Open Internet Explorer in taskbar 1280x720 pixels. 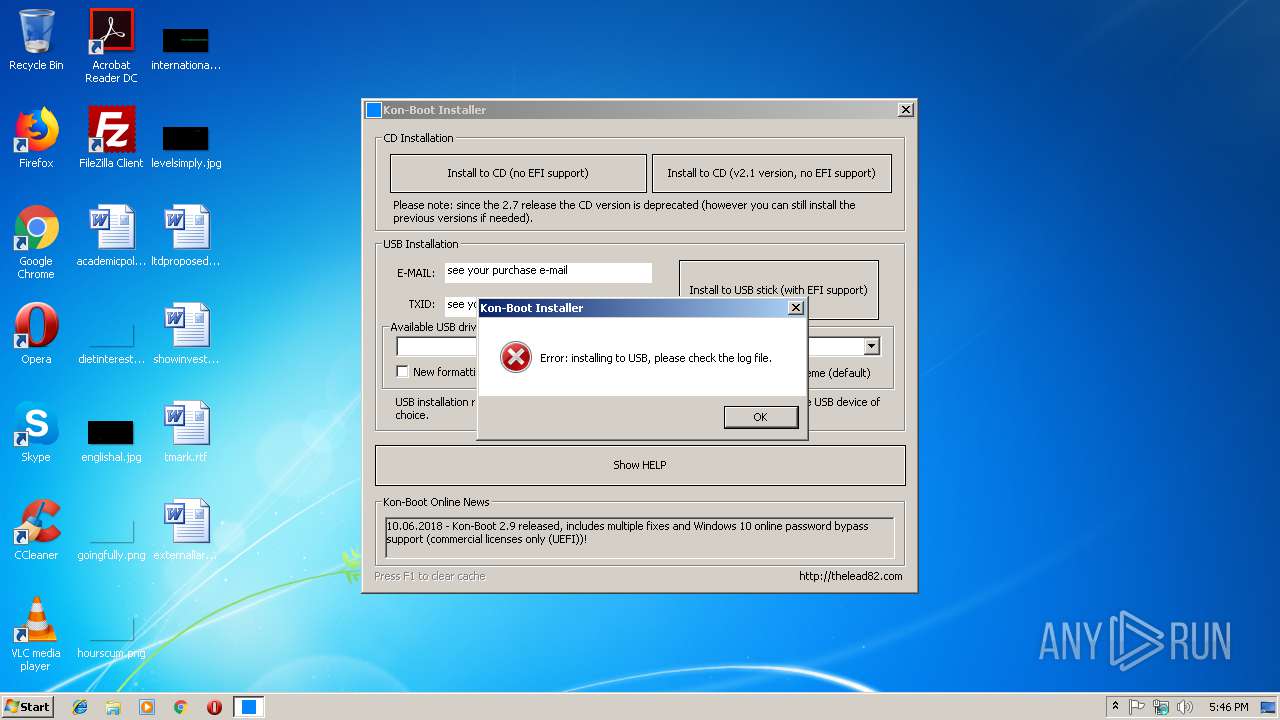click(80, 707)
